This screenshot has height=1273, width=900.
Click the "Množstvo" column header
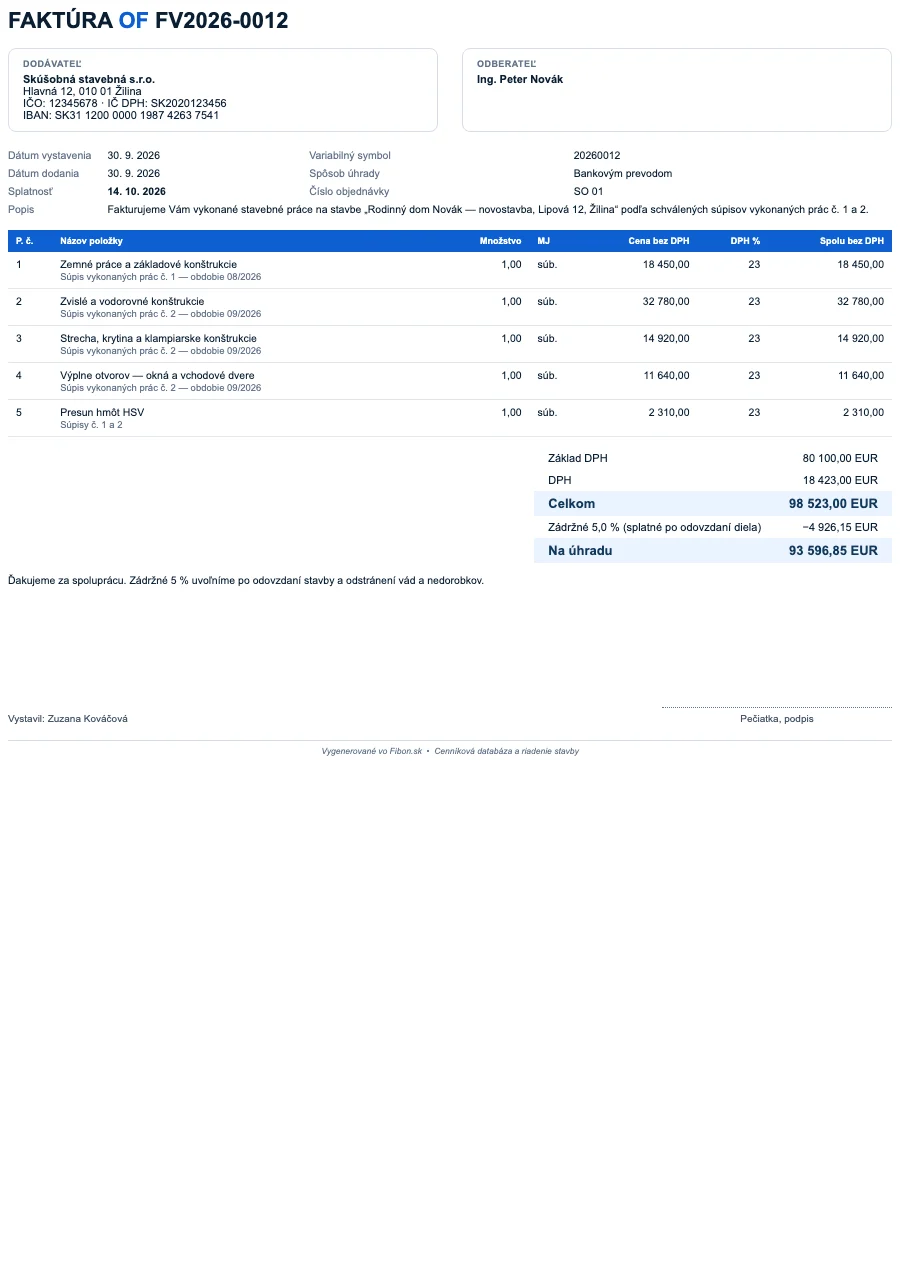point(500,241)
